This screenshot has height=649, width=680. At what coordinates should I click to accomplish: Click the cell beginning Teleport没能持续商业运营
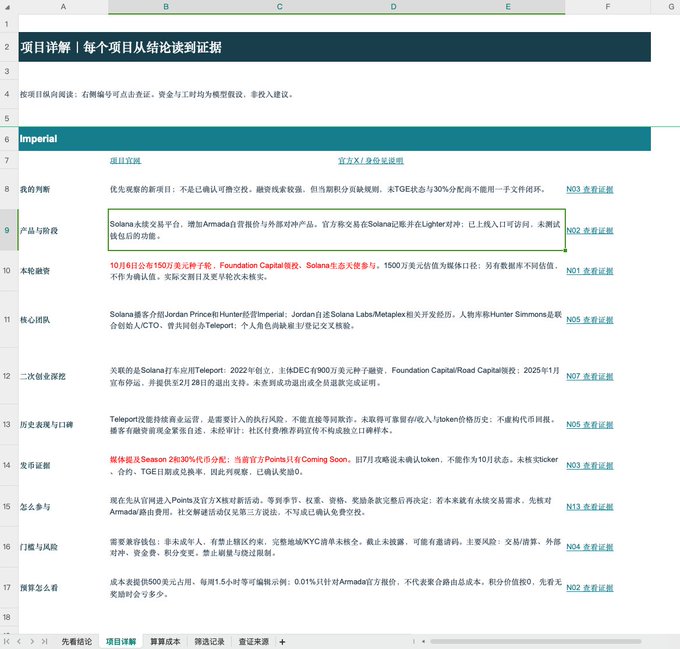point(337,425)
